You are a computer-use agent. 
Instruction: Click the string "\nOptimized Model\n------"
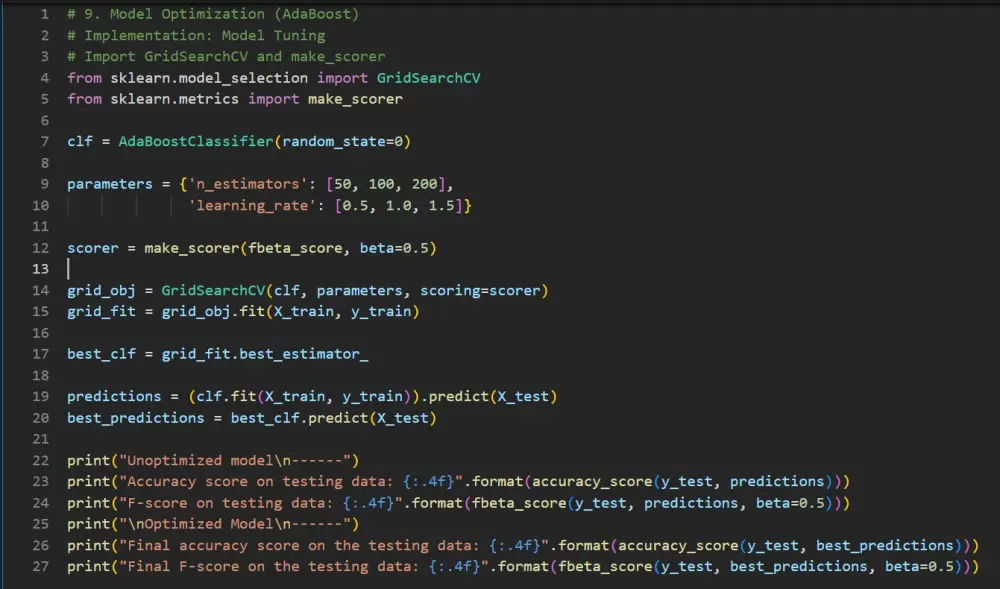point(235,524)
